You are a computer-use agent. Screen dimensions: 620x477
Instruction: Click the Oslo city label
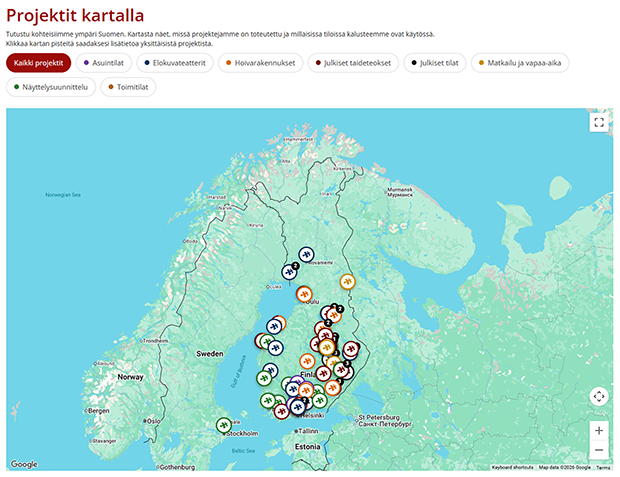coord(153,421)
